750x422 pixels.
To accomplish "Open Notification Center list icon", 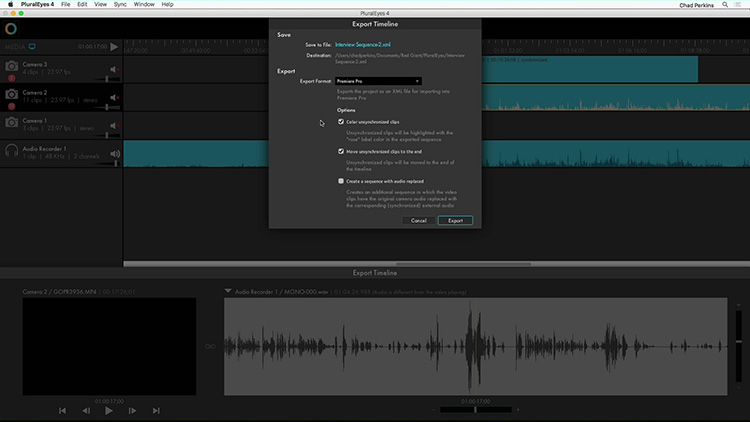I will click(x=738, y=4).
